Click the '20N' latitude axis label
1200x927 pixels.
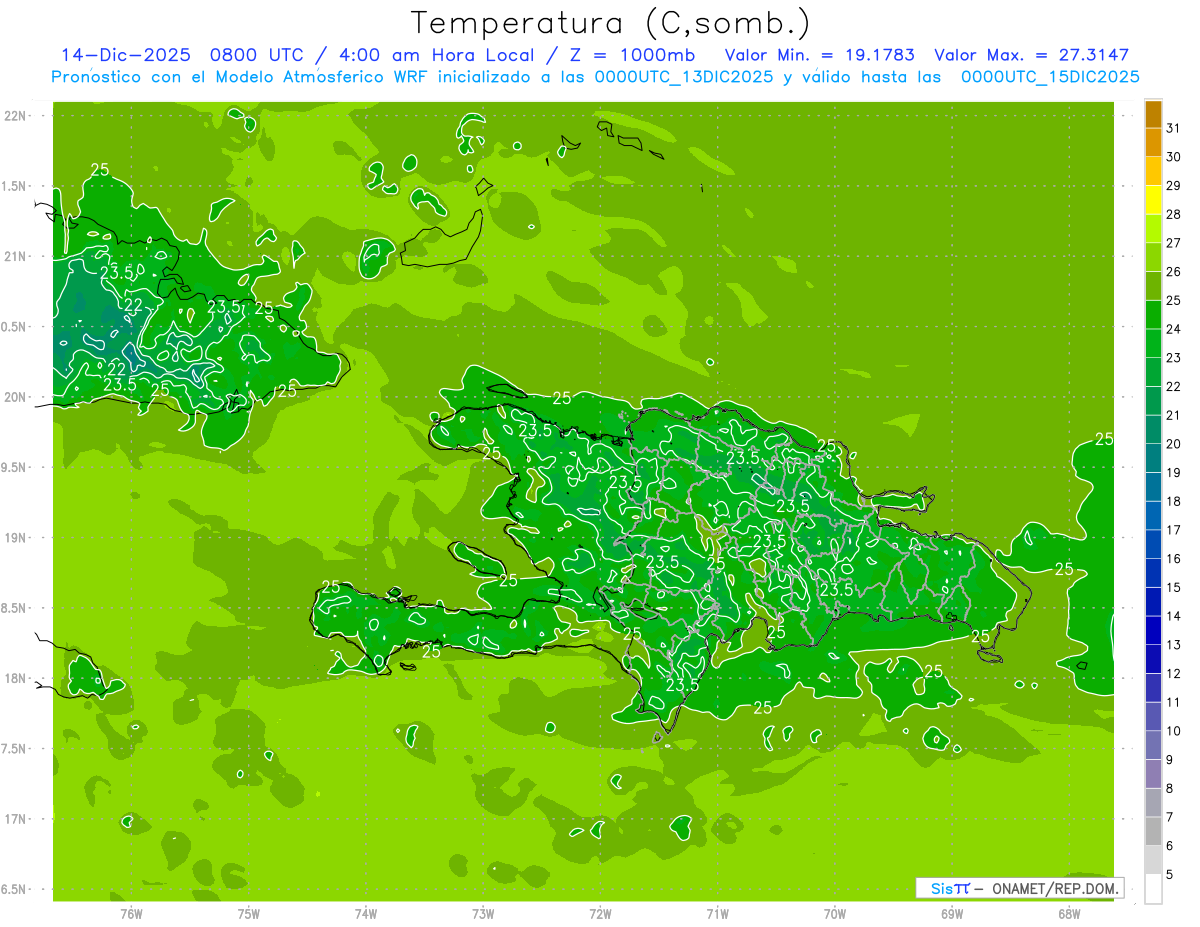15,397
